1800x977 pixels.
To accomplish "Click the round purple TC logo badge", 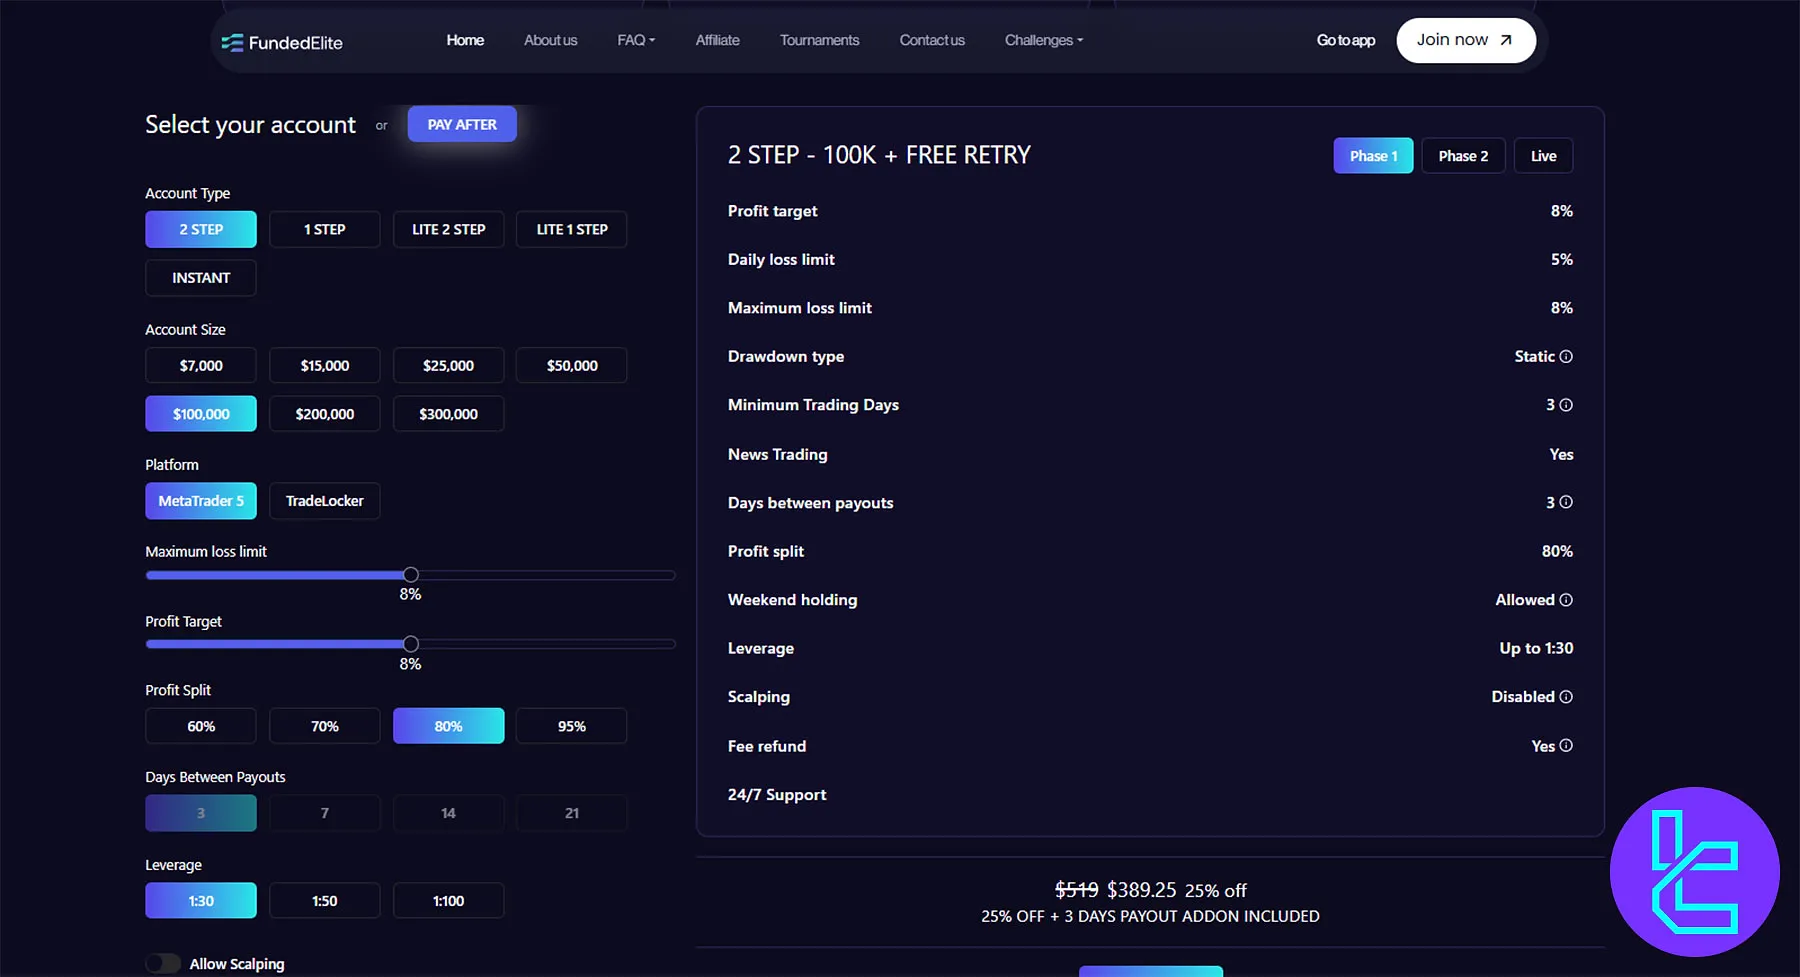I will pyautogui.click(x=1694, y=872).
